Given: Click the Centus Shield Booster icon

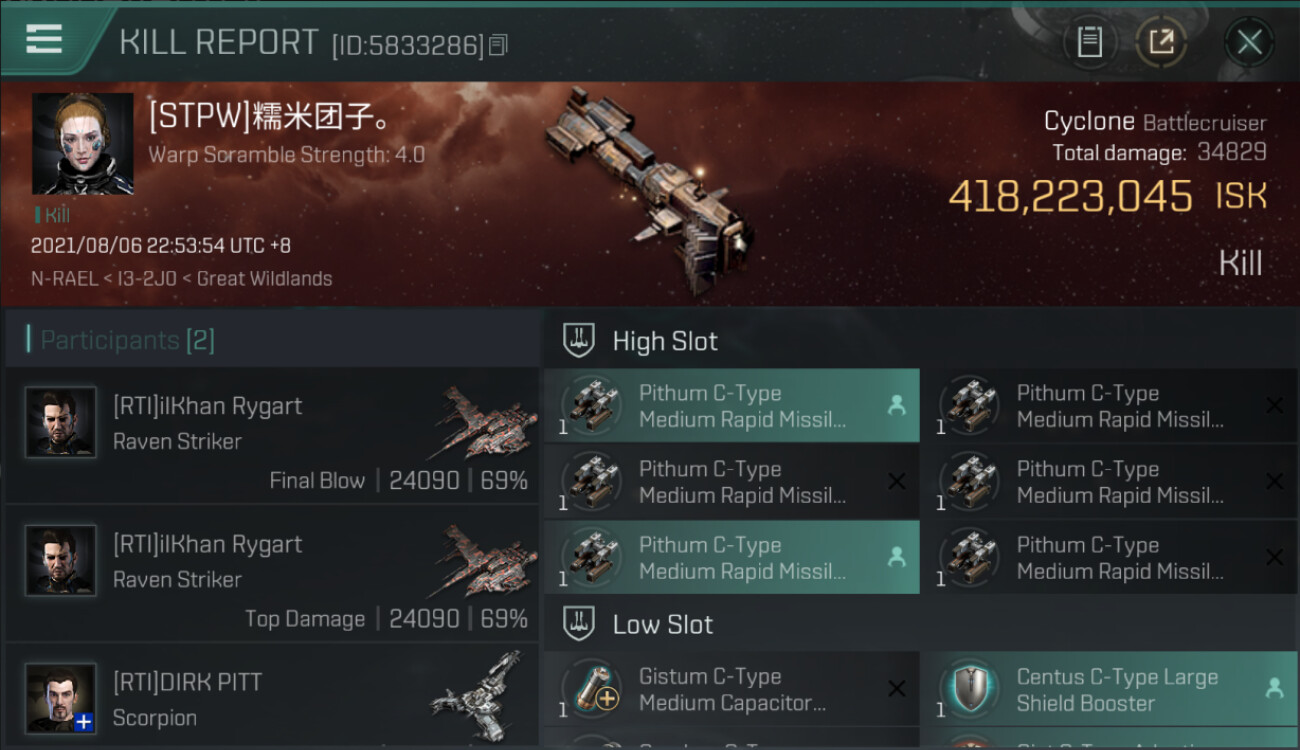Looking at the screenshot, I should (x=969, y=689).
